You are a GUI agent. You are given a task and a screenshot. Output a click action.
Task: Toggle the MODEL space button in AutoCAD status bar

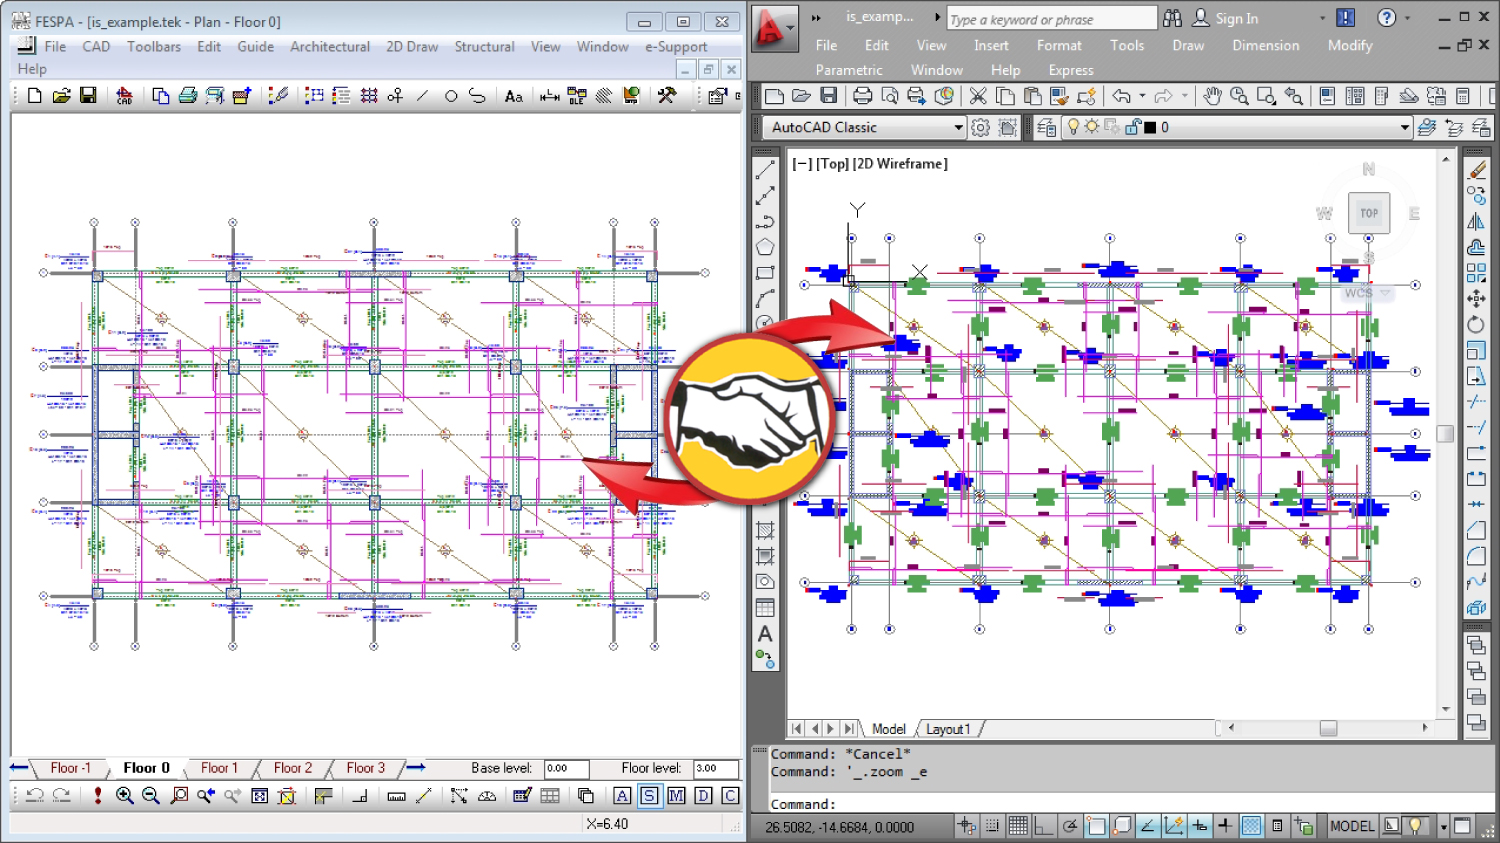(x=1352, y=826)
